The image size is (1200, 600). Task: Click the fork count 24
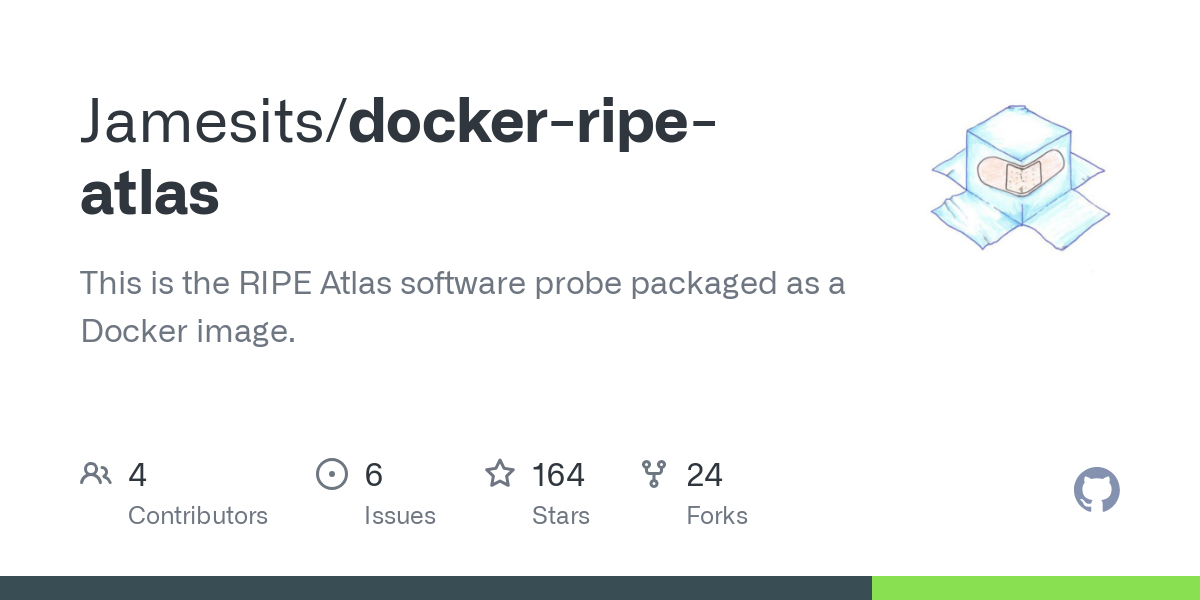pos(704,475)
